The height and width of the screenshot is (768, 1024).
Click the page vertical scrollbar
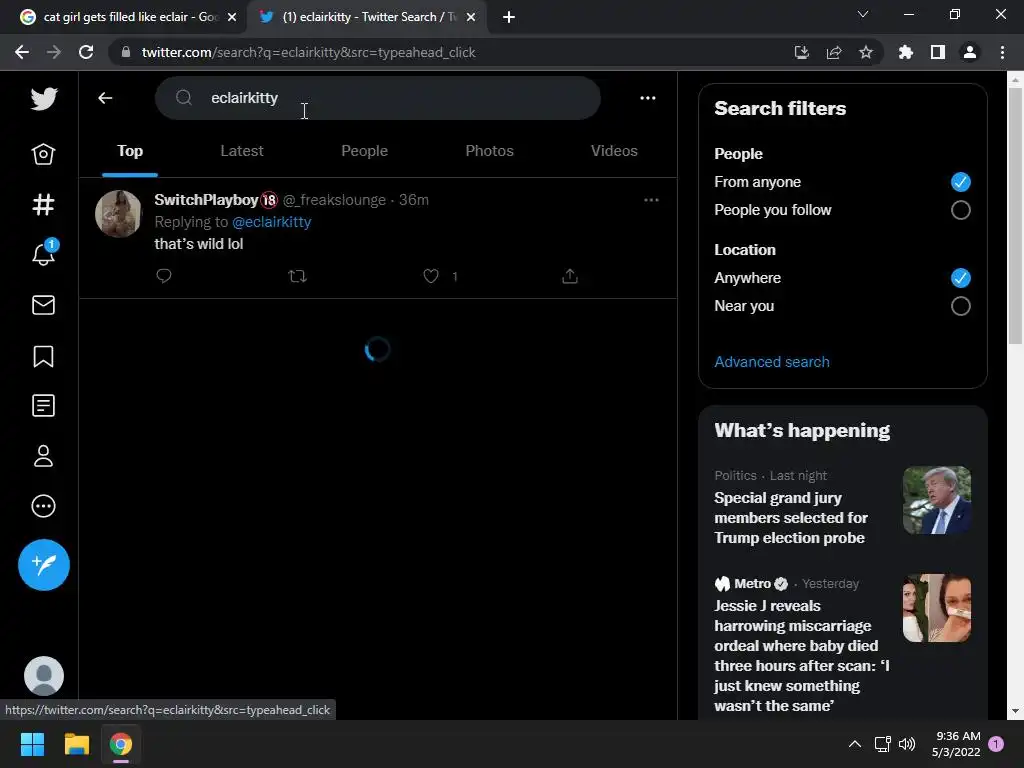pyautogui.click(x=1015, y=216)
